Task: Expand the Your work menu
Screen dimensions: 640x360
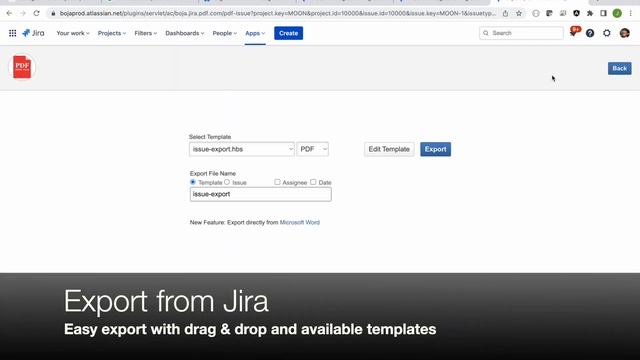Action: [x=73, y=33]
